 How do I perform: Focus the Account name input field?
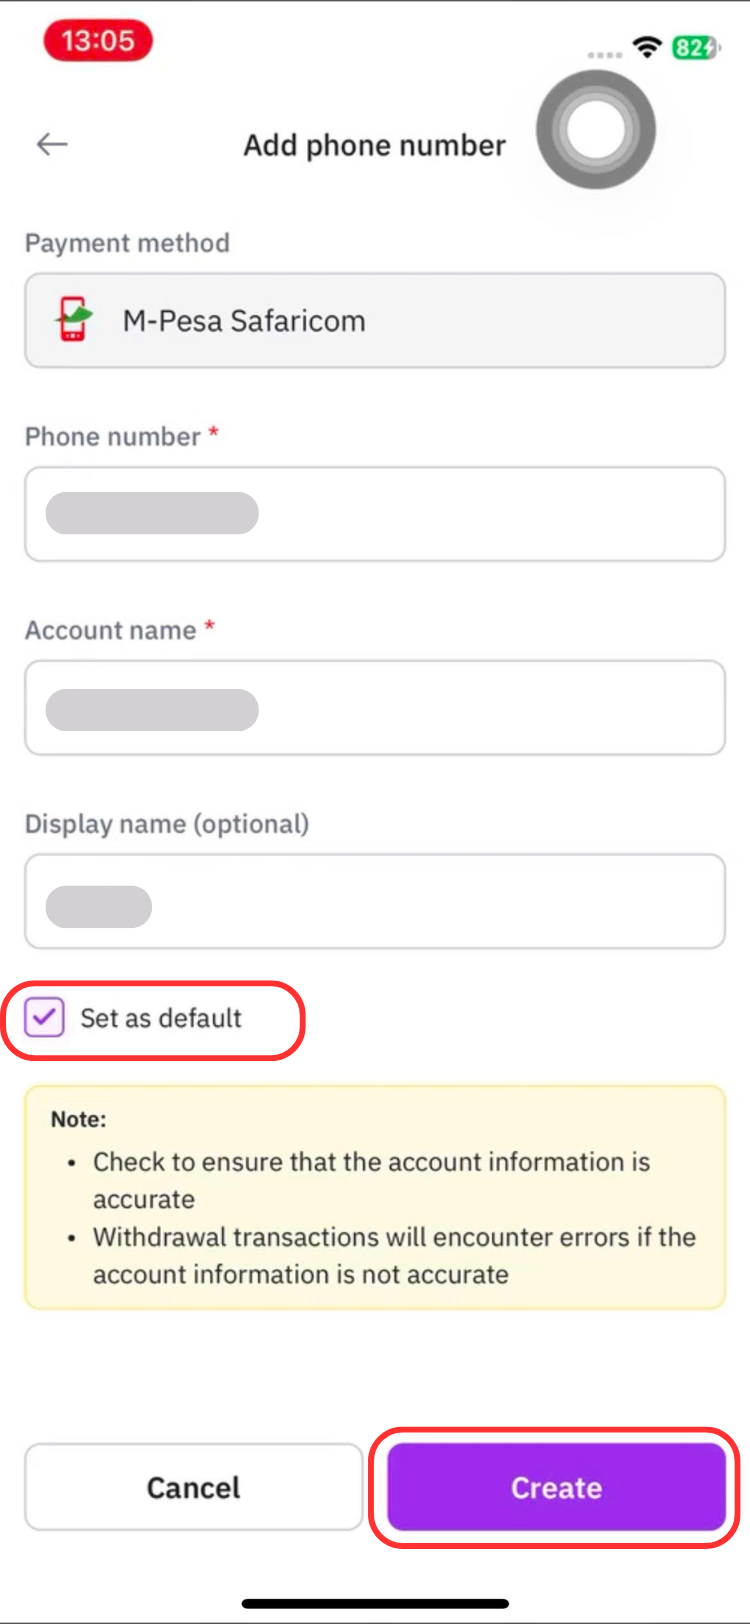click(375, 707)
